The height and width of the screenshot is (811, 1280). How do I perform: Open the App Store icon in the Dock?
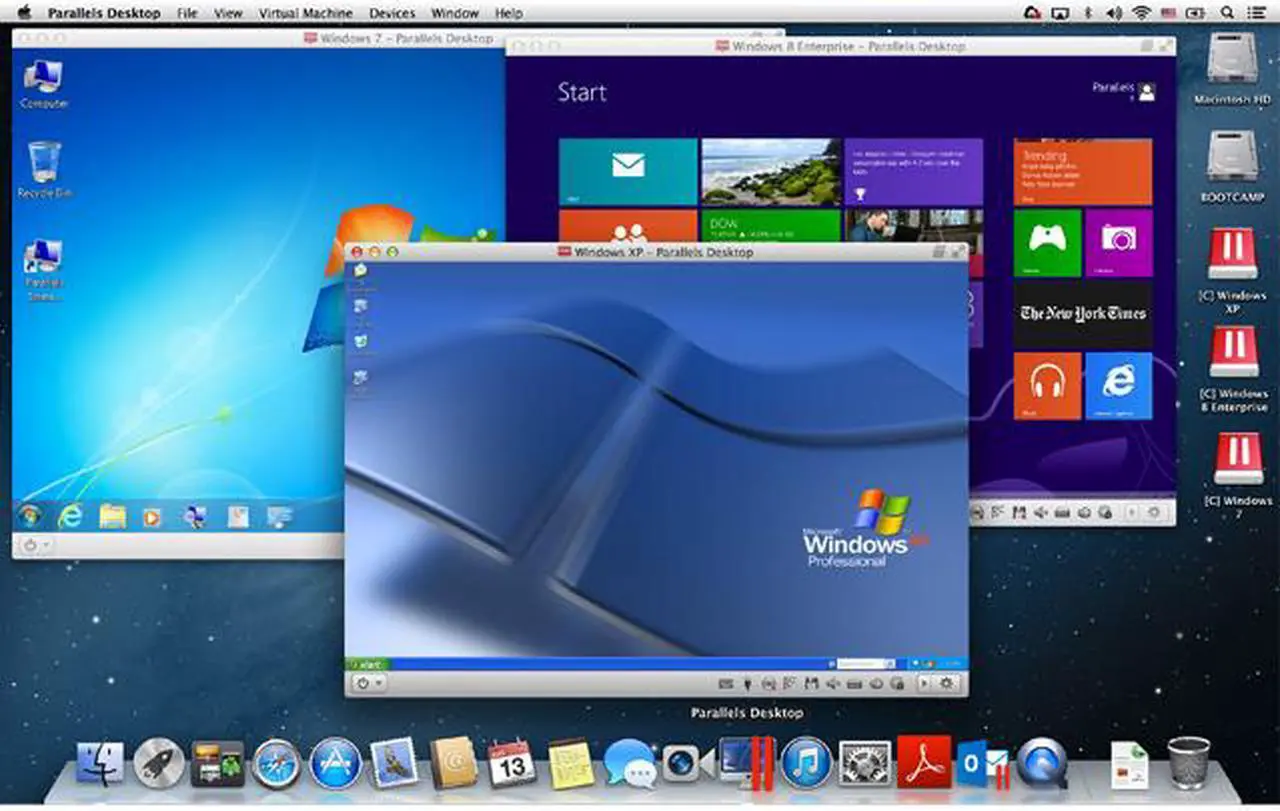(335, 764)
